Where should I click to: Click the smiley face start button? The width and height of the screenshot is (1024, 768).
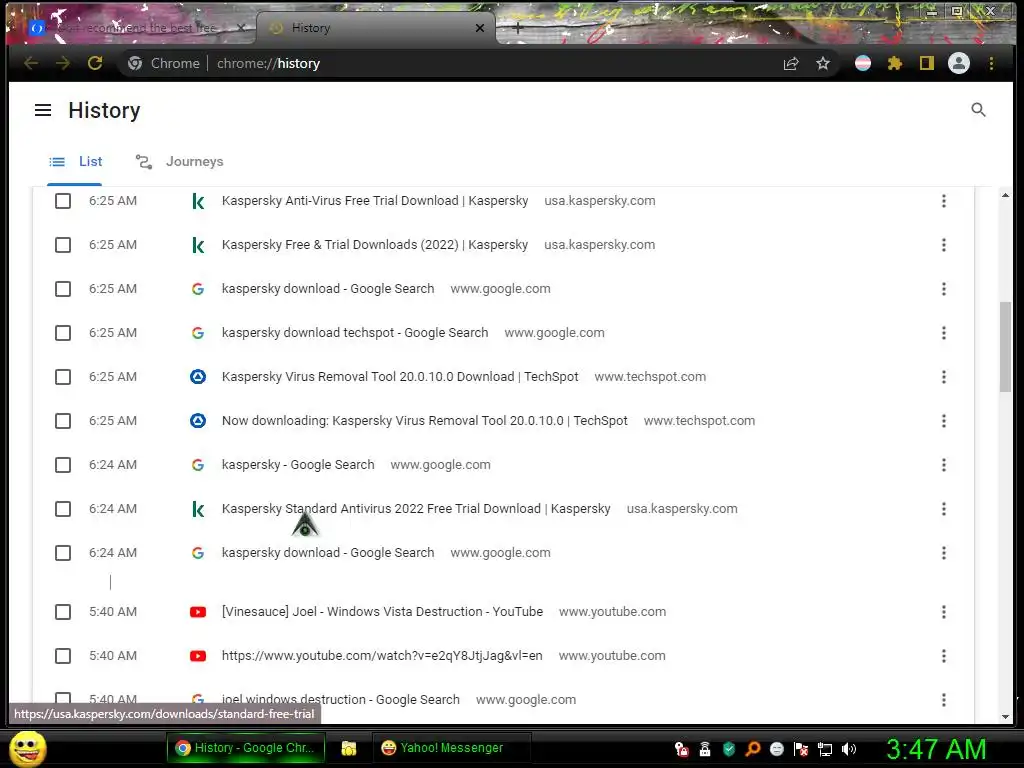pyautogui.click(x=27, y=748)
